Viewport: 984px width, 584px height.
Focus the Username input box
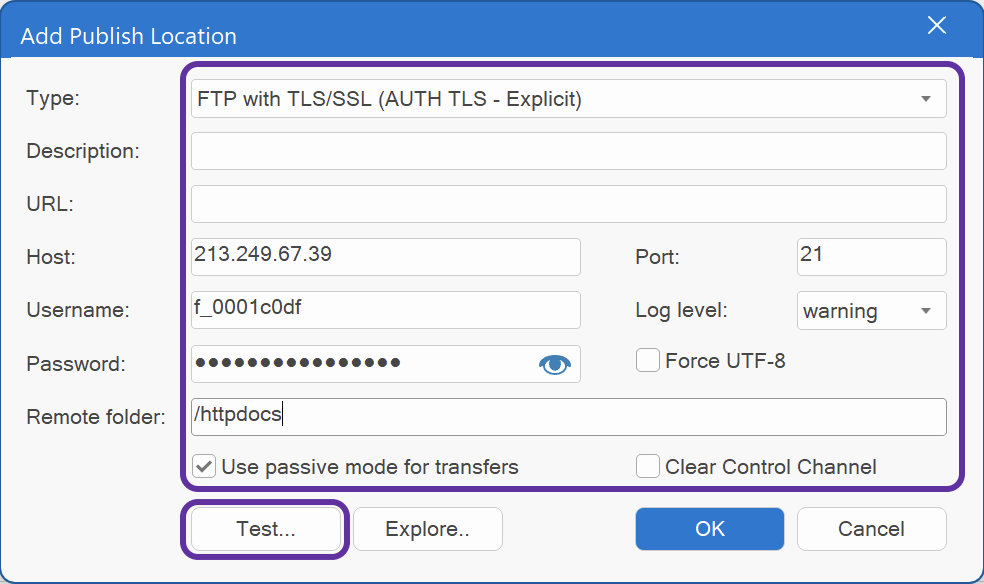pos(385,309)
